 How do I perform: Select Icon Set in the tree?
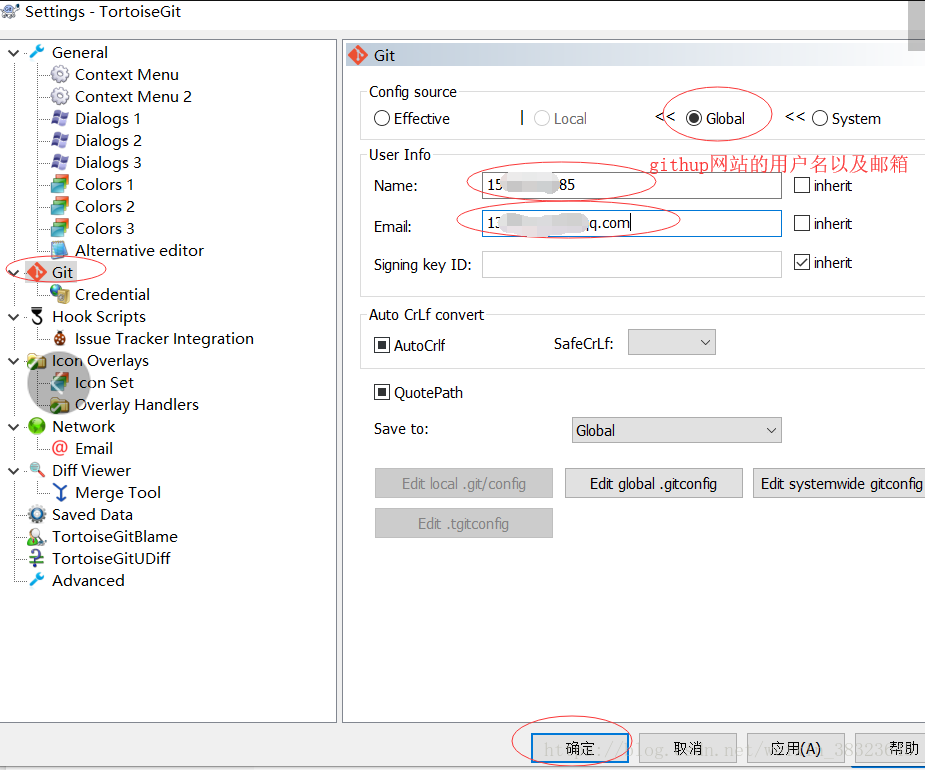point(104,382)
